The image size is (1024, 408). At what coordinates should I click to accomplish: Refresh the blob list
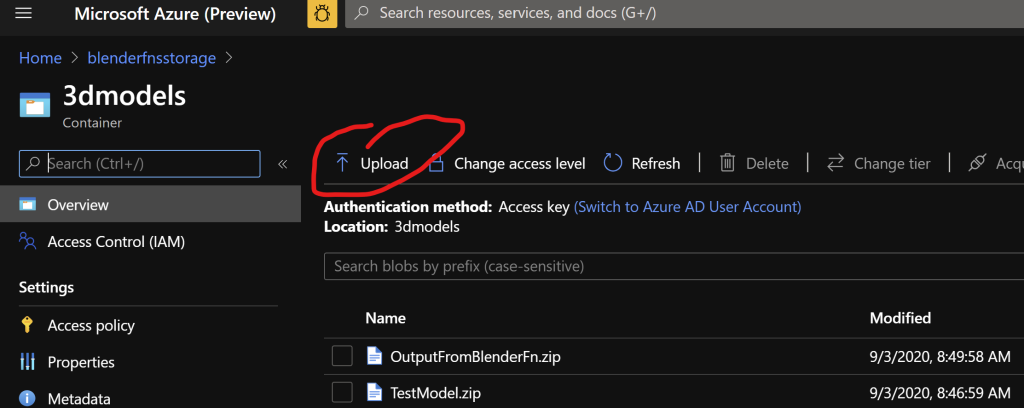pyautogui.click(x=641, y=164)
